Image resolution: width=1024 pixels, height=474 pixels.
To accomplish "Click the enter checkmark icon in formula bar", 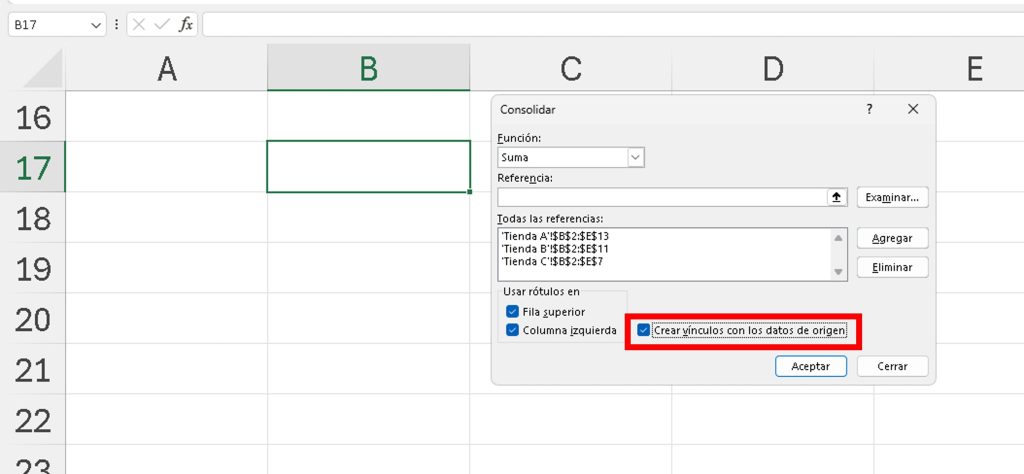I will pos(162,24).
